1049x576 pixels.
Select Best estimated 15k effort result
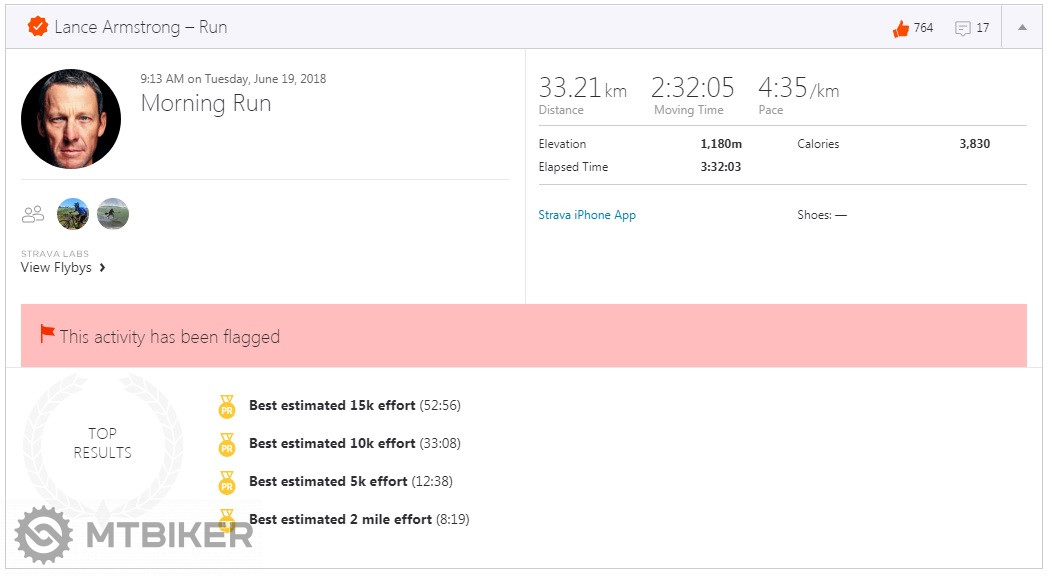point(332,406)
